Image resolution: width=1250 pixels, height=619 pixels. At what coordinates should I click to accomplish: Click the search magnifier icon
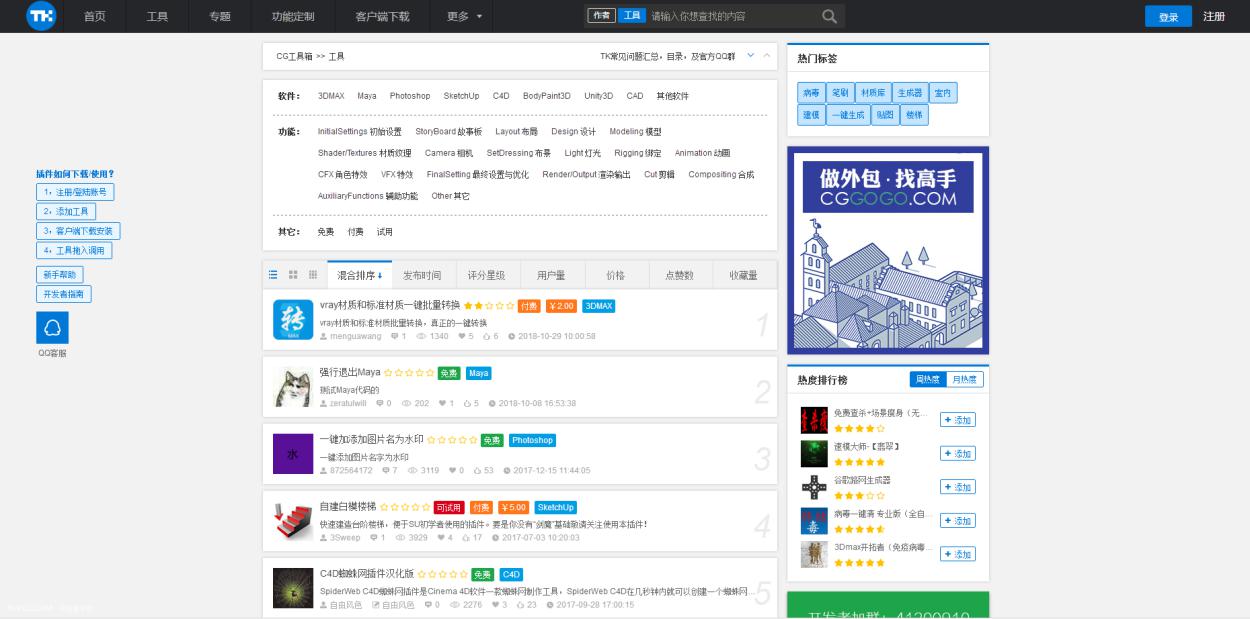(x=828, y=16)
